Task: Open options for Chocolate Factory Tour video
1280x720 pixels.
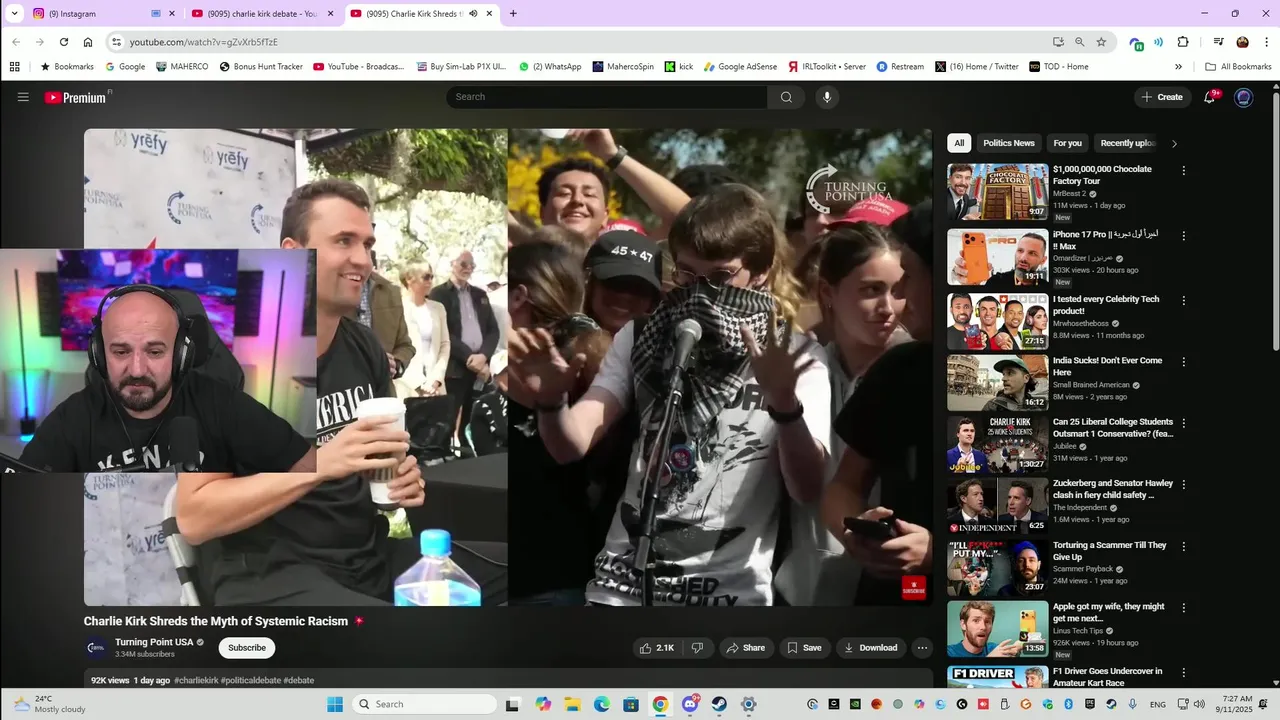Action: click(x=1184, y=171)
